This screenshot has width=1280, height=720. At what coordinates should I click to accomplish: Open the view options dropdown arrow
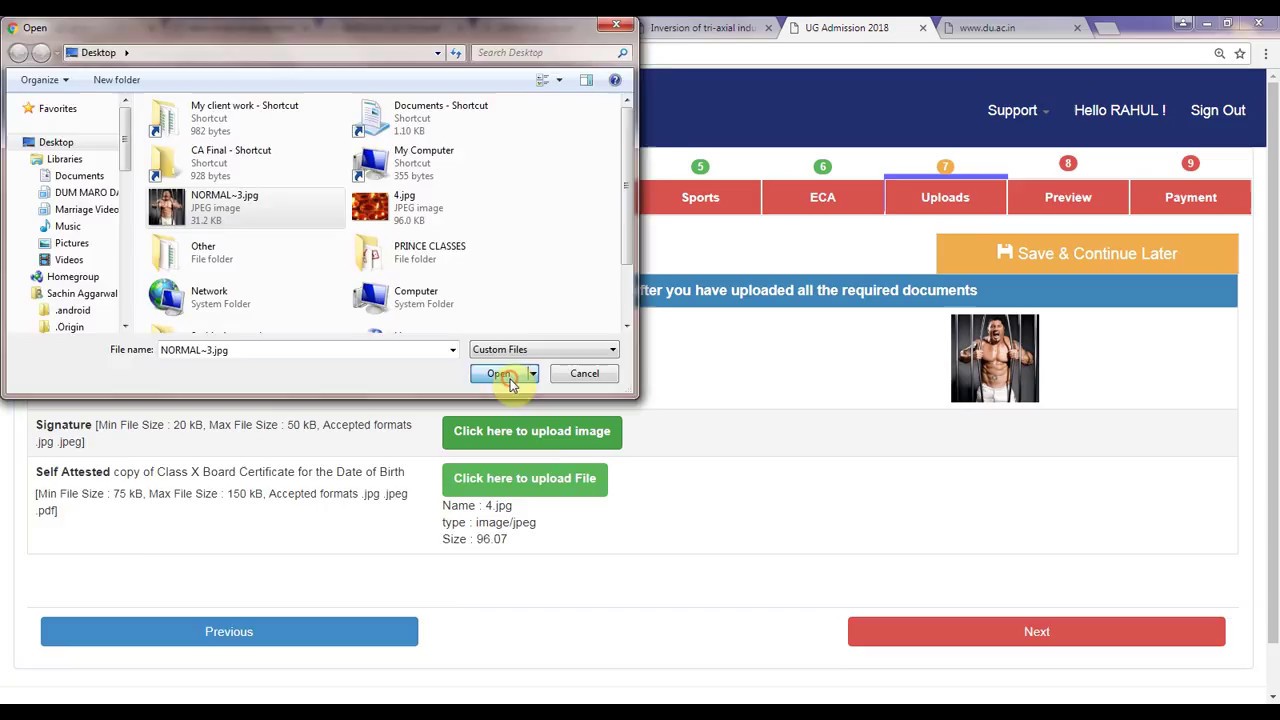click(x=559, y=80)
